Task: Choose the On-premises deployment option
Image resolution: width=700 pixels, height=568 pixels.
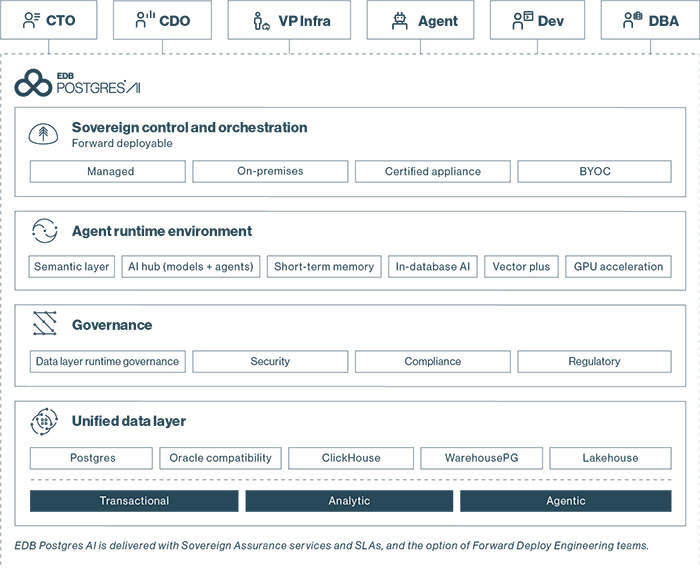Action: click(270, 171)
